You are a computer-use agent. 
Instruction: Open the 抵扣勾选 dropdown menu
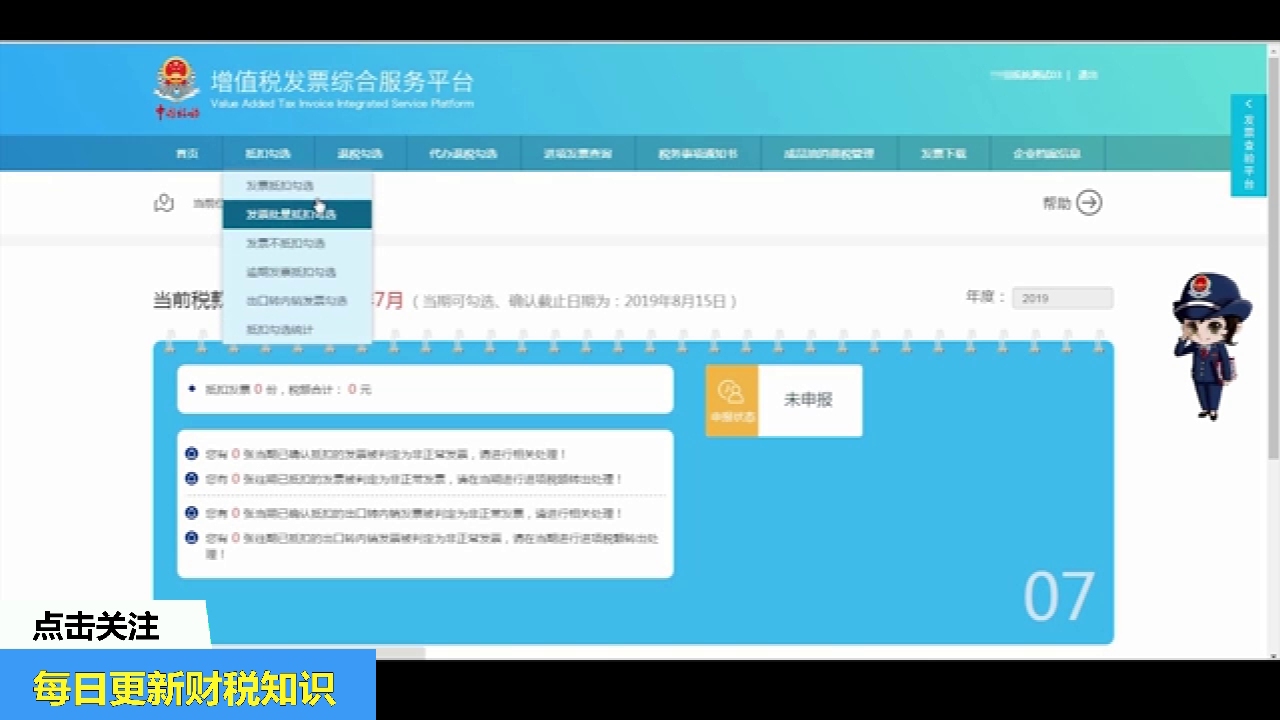[268, 153]
